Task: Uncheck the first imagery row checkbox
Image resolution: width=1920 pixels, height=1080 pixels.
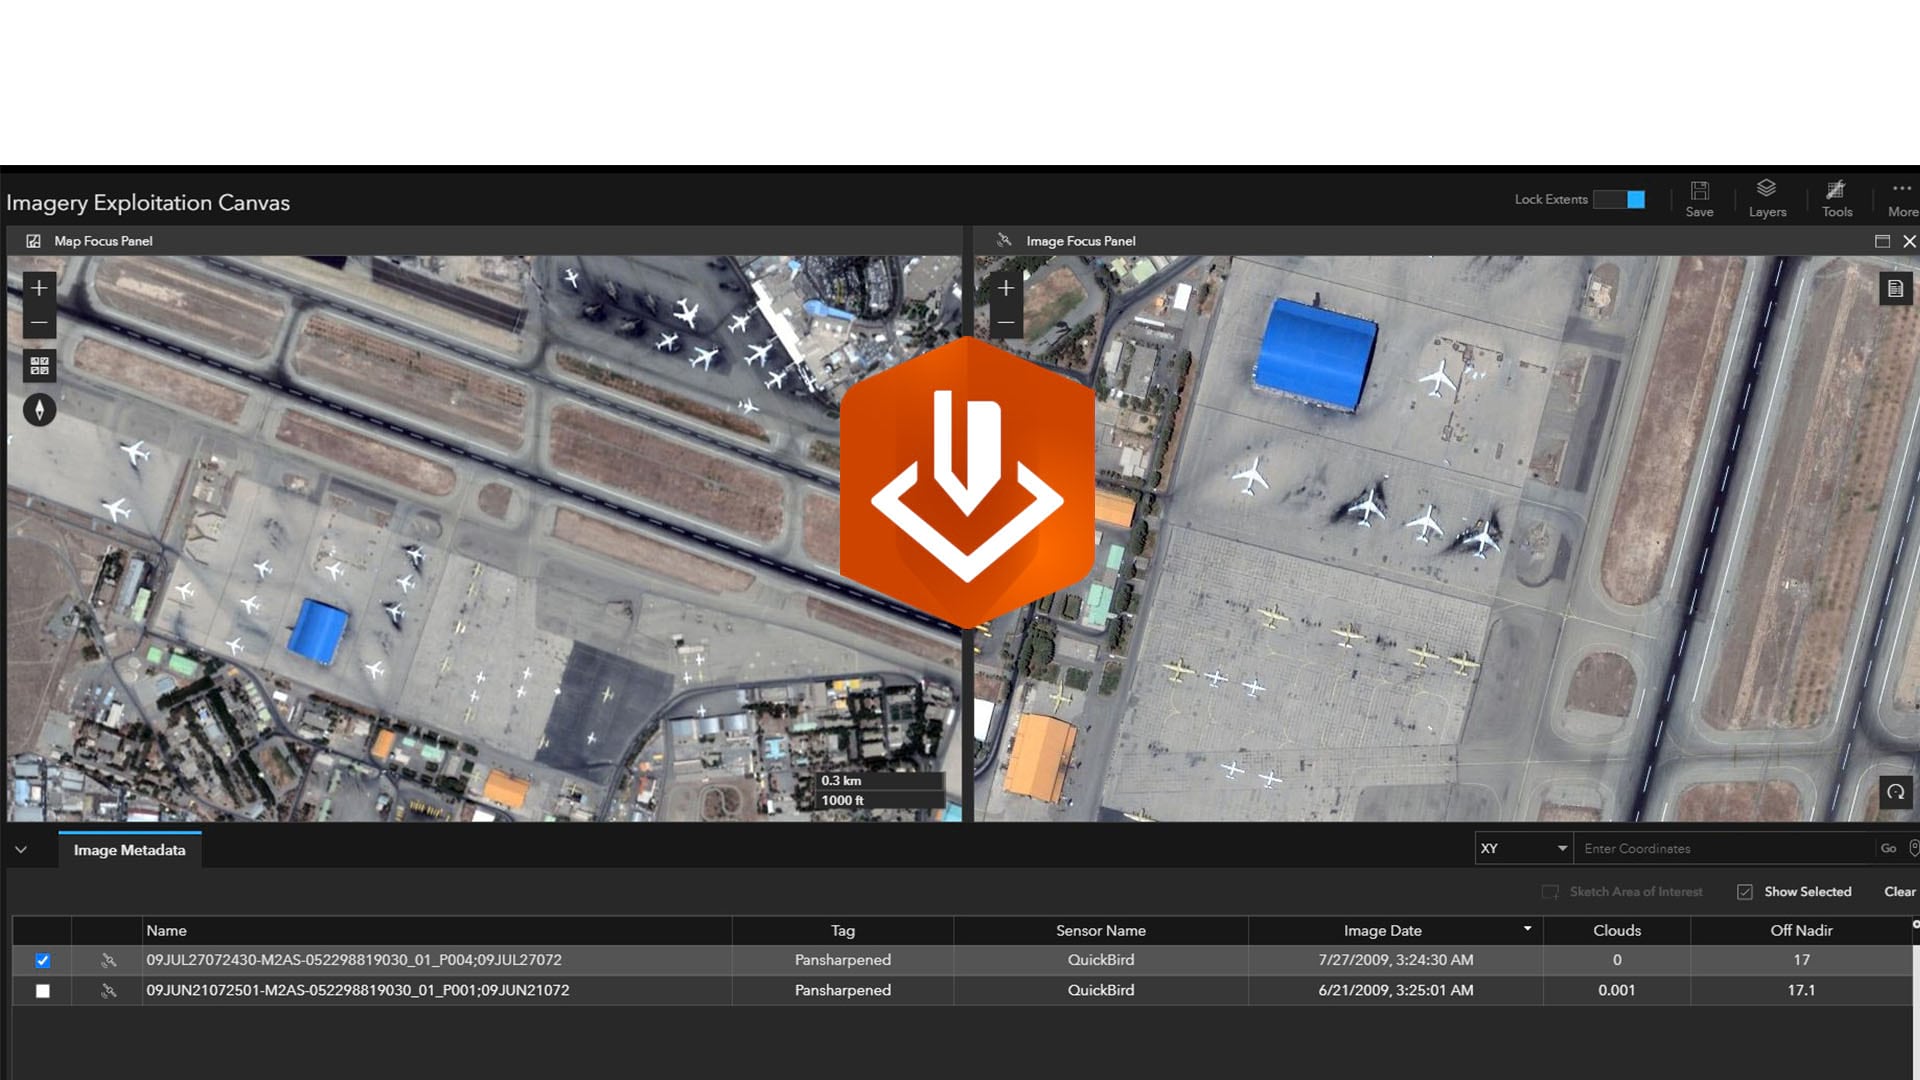Action: [42, 960]
